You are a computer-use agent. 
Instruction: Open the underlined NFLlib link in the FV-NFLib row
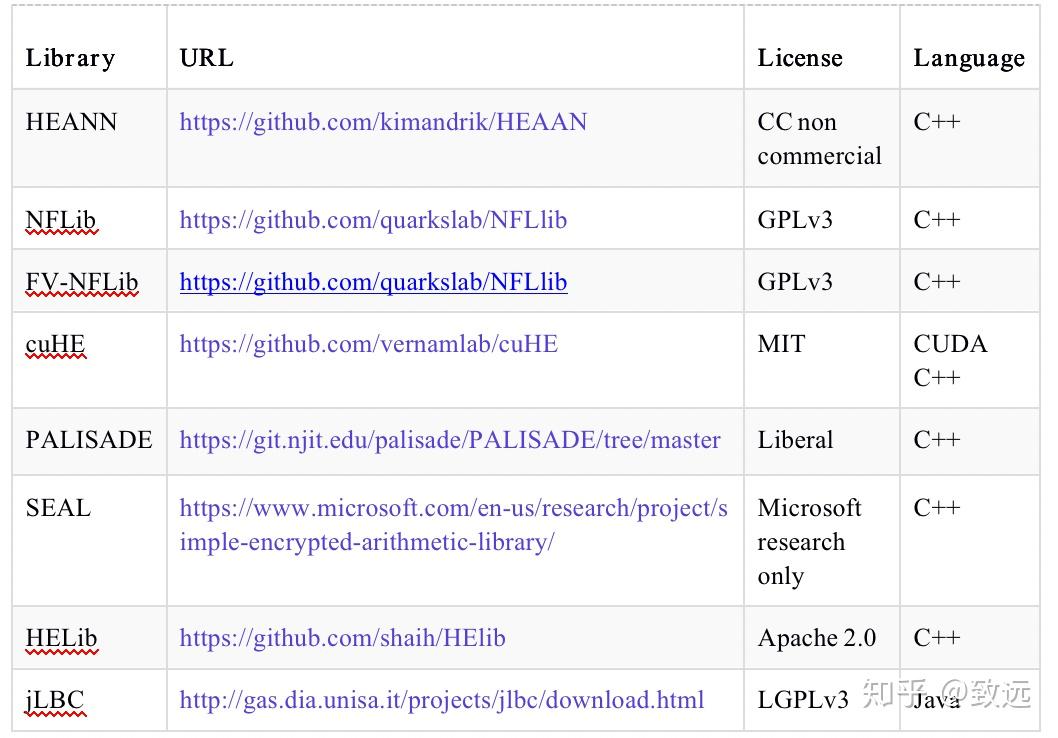[x=373, y=282]
